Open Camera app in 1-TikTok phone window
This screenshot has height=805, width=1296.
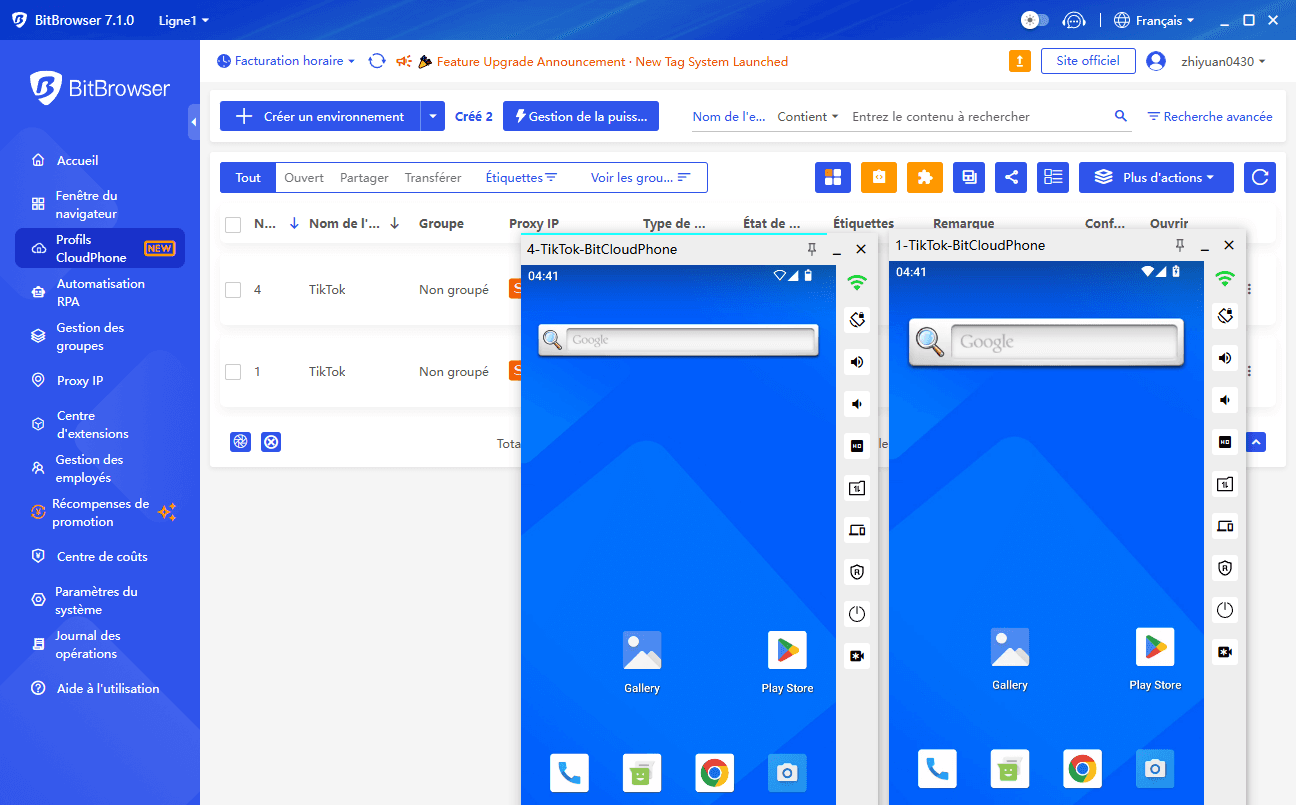click(x=1155, y=769)
